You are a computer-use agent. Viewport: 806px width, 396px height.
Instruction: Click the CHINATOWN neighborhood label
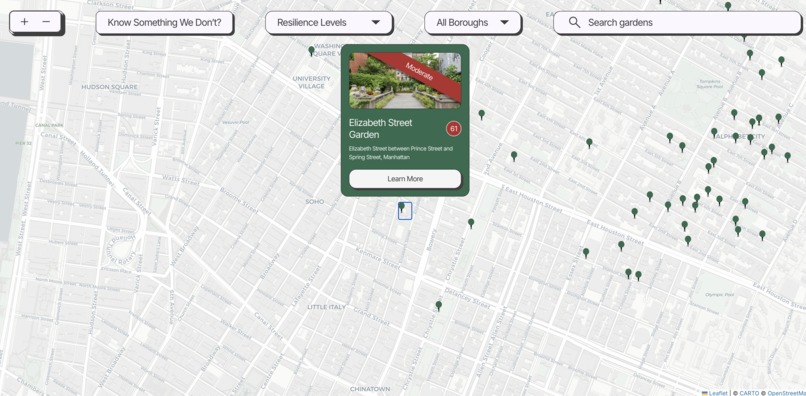coord(370,388)
